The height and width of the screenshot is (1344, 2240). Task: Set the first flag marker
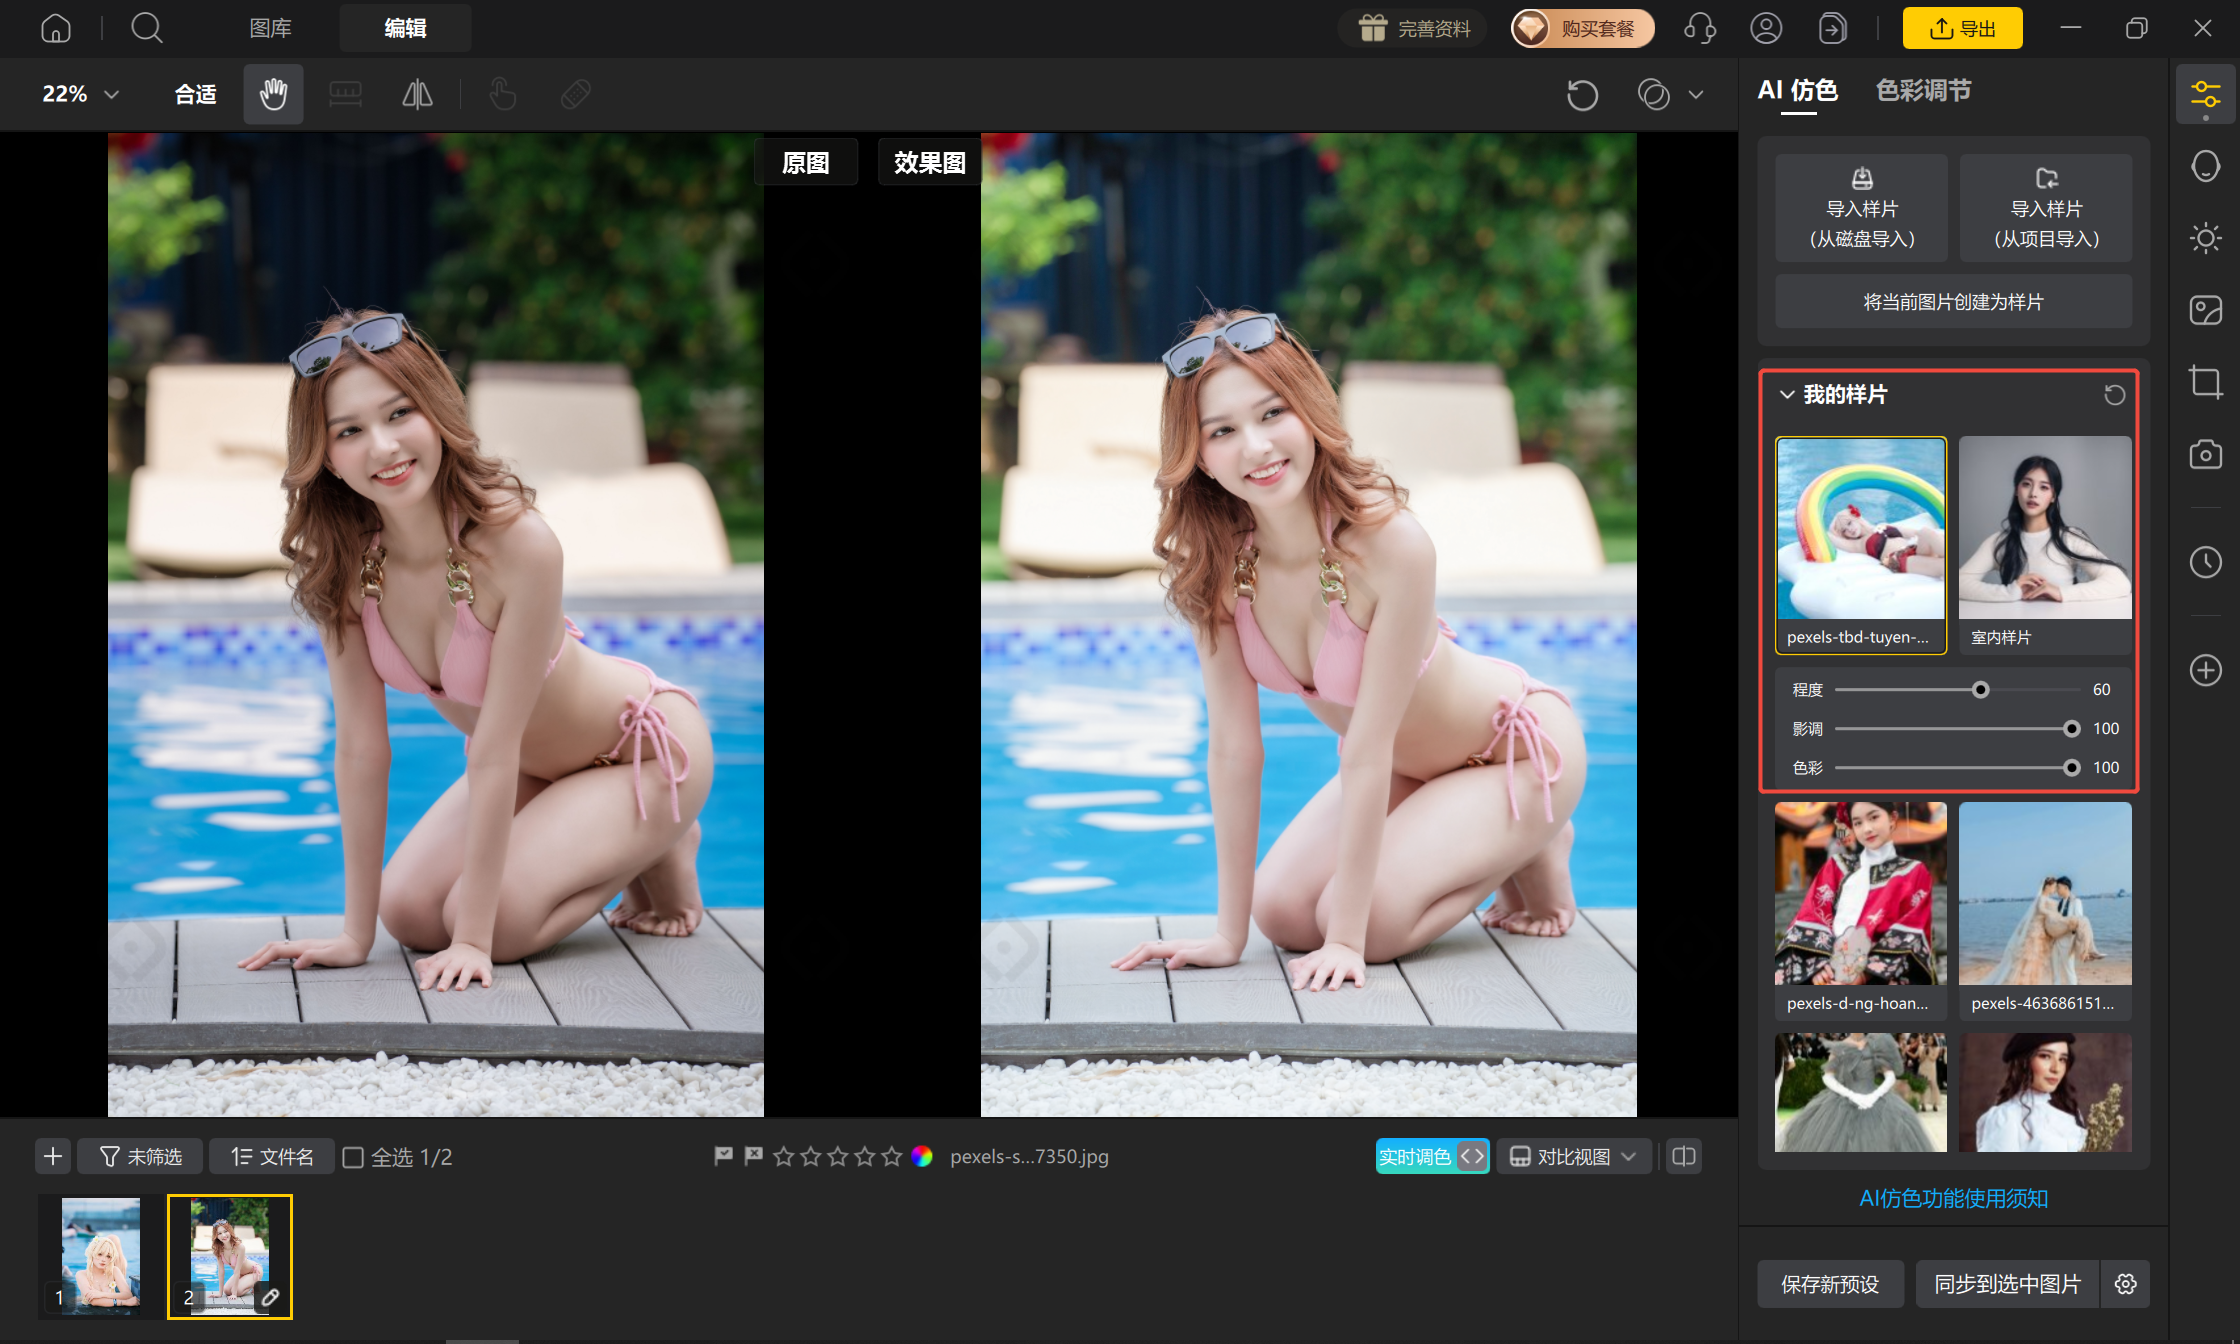tap(724, 1157)
